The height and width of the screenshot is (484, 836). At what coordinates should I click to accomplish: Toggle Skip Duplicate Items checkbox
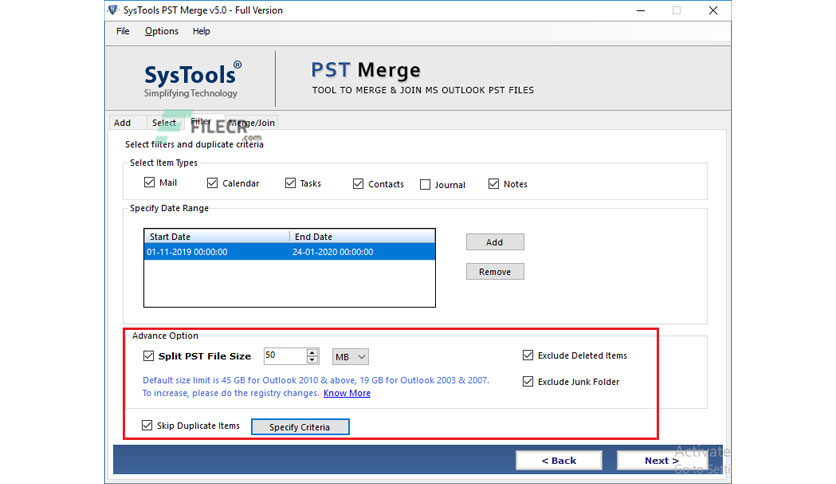pyautogui.click(x=147, y=425)
